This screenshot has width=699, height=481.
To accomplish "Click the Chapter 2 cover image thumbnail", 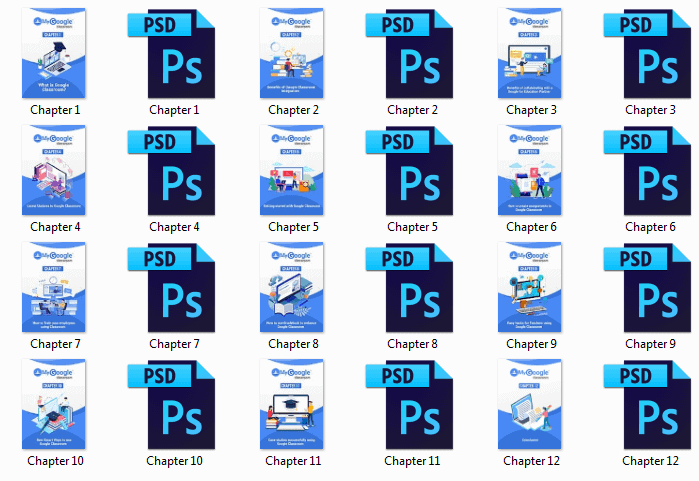I will [x=292, y=53].
